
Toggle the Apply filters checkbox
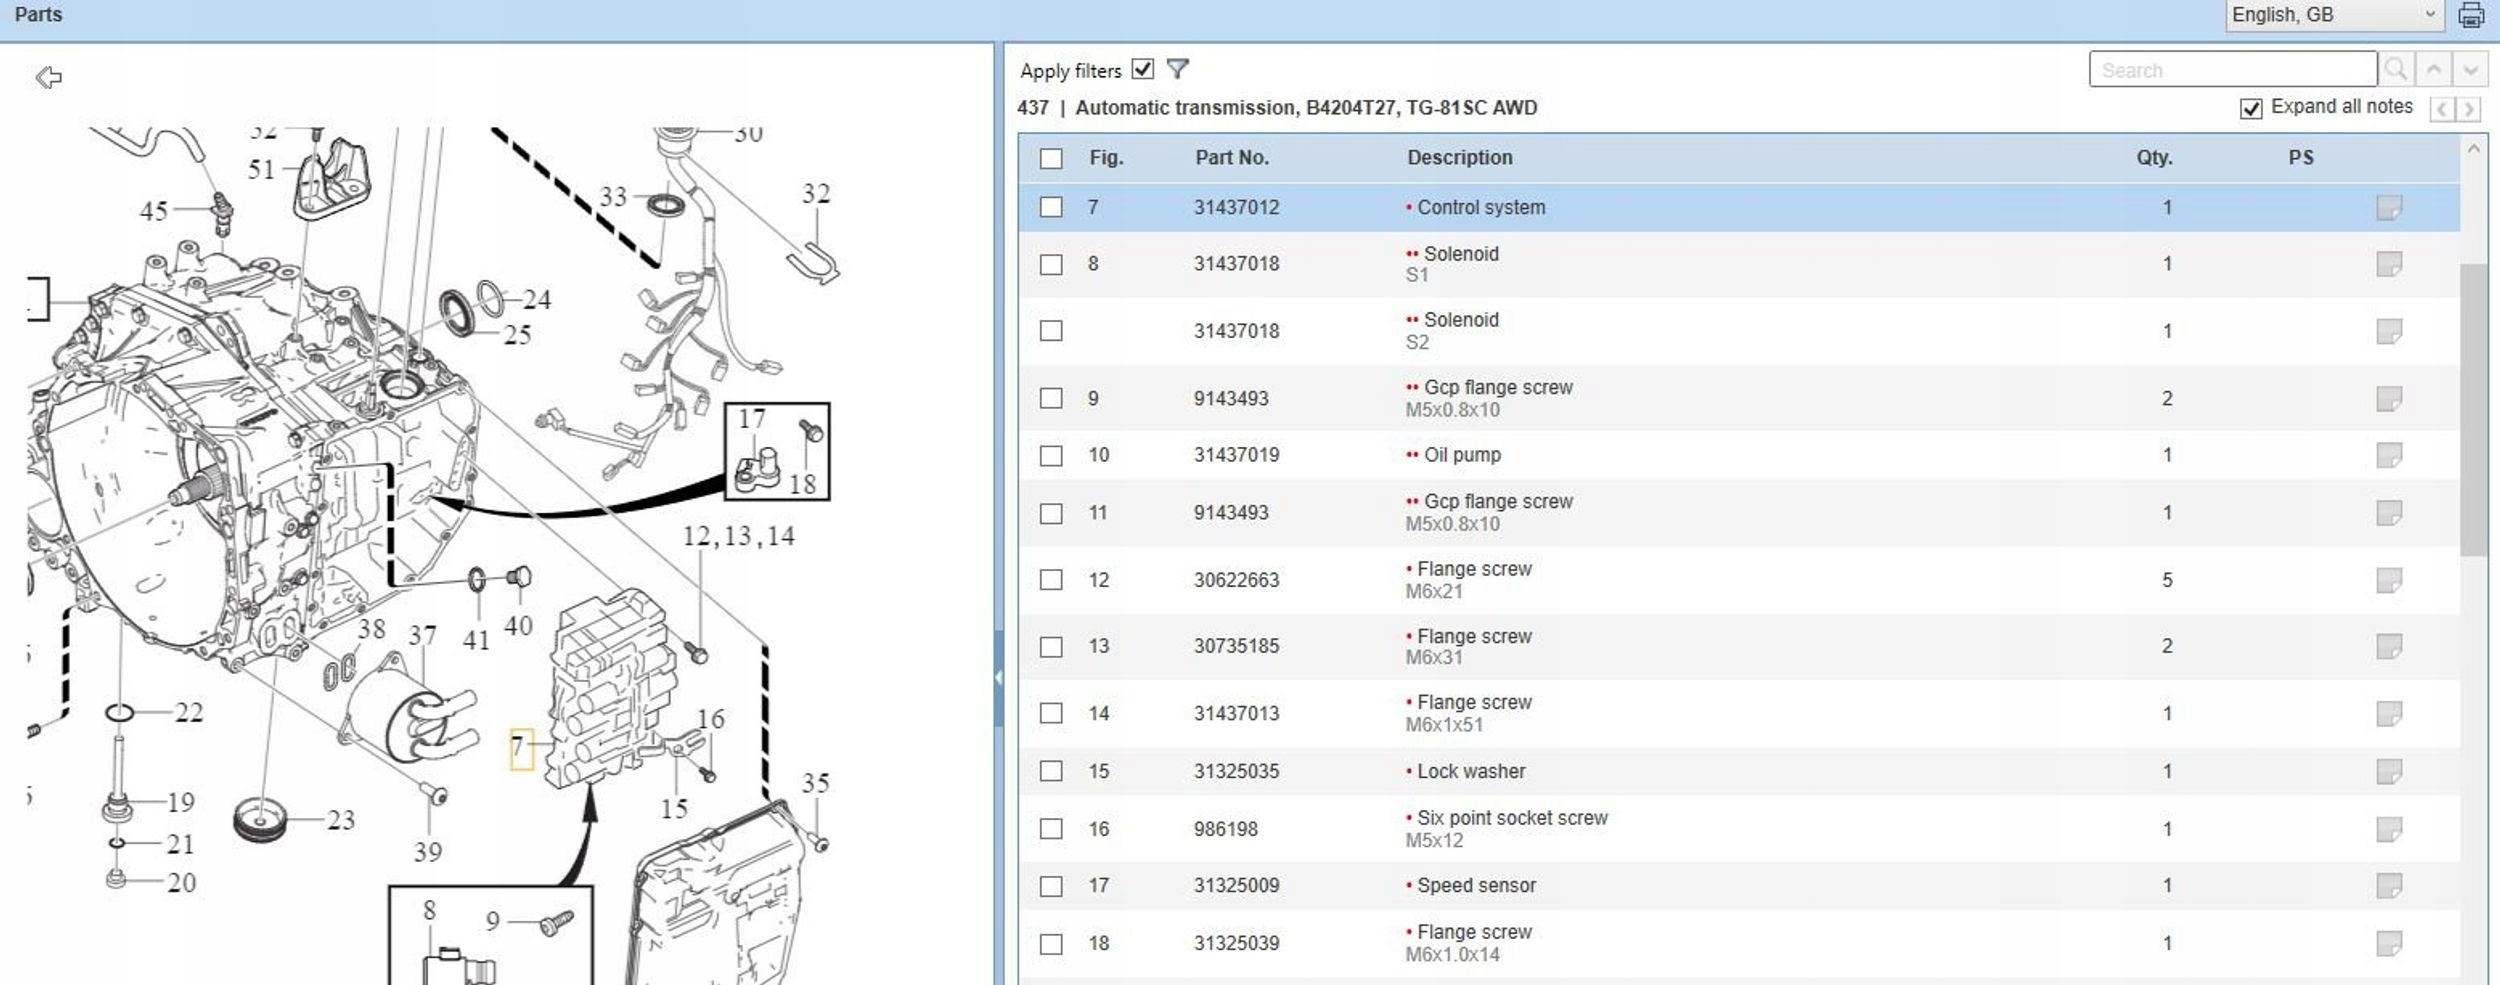(1143, 69)
